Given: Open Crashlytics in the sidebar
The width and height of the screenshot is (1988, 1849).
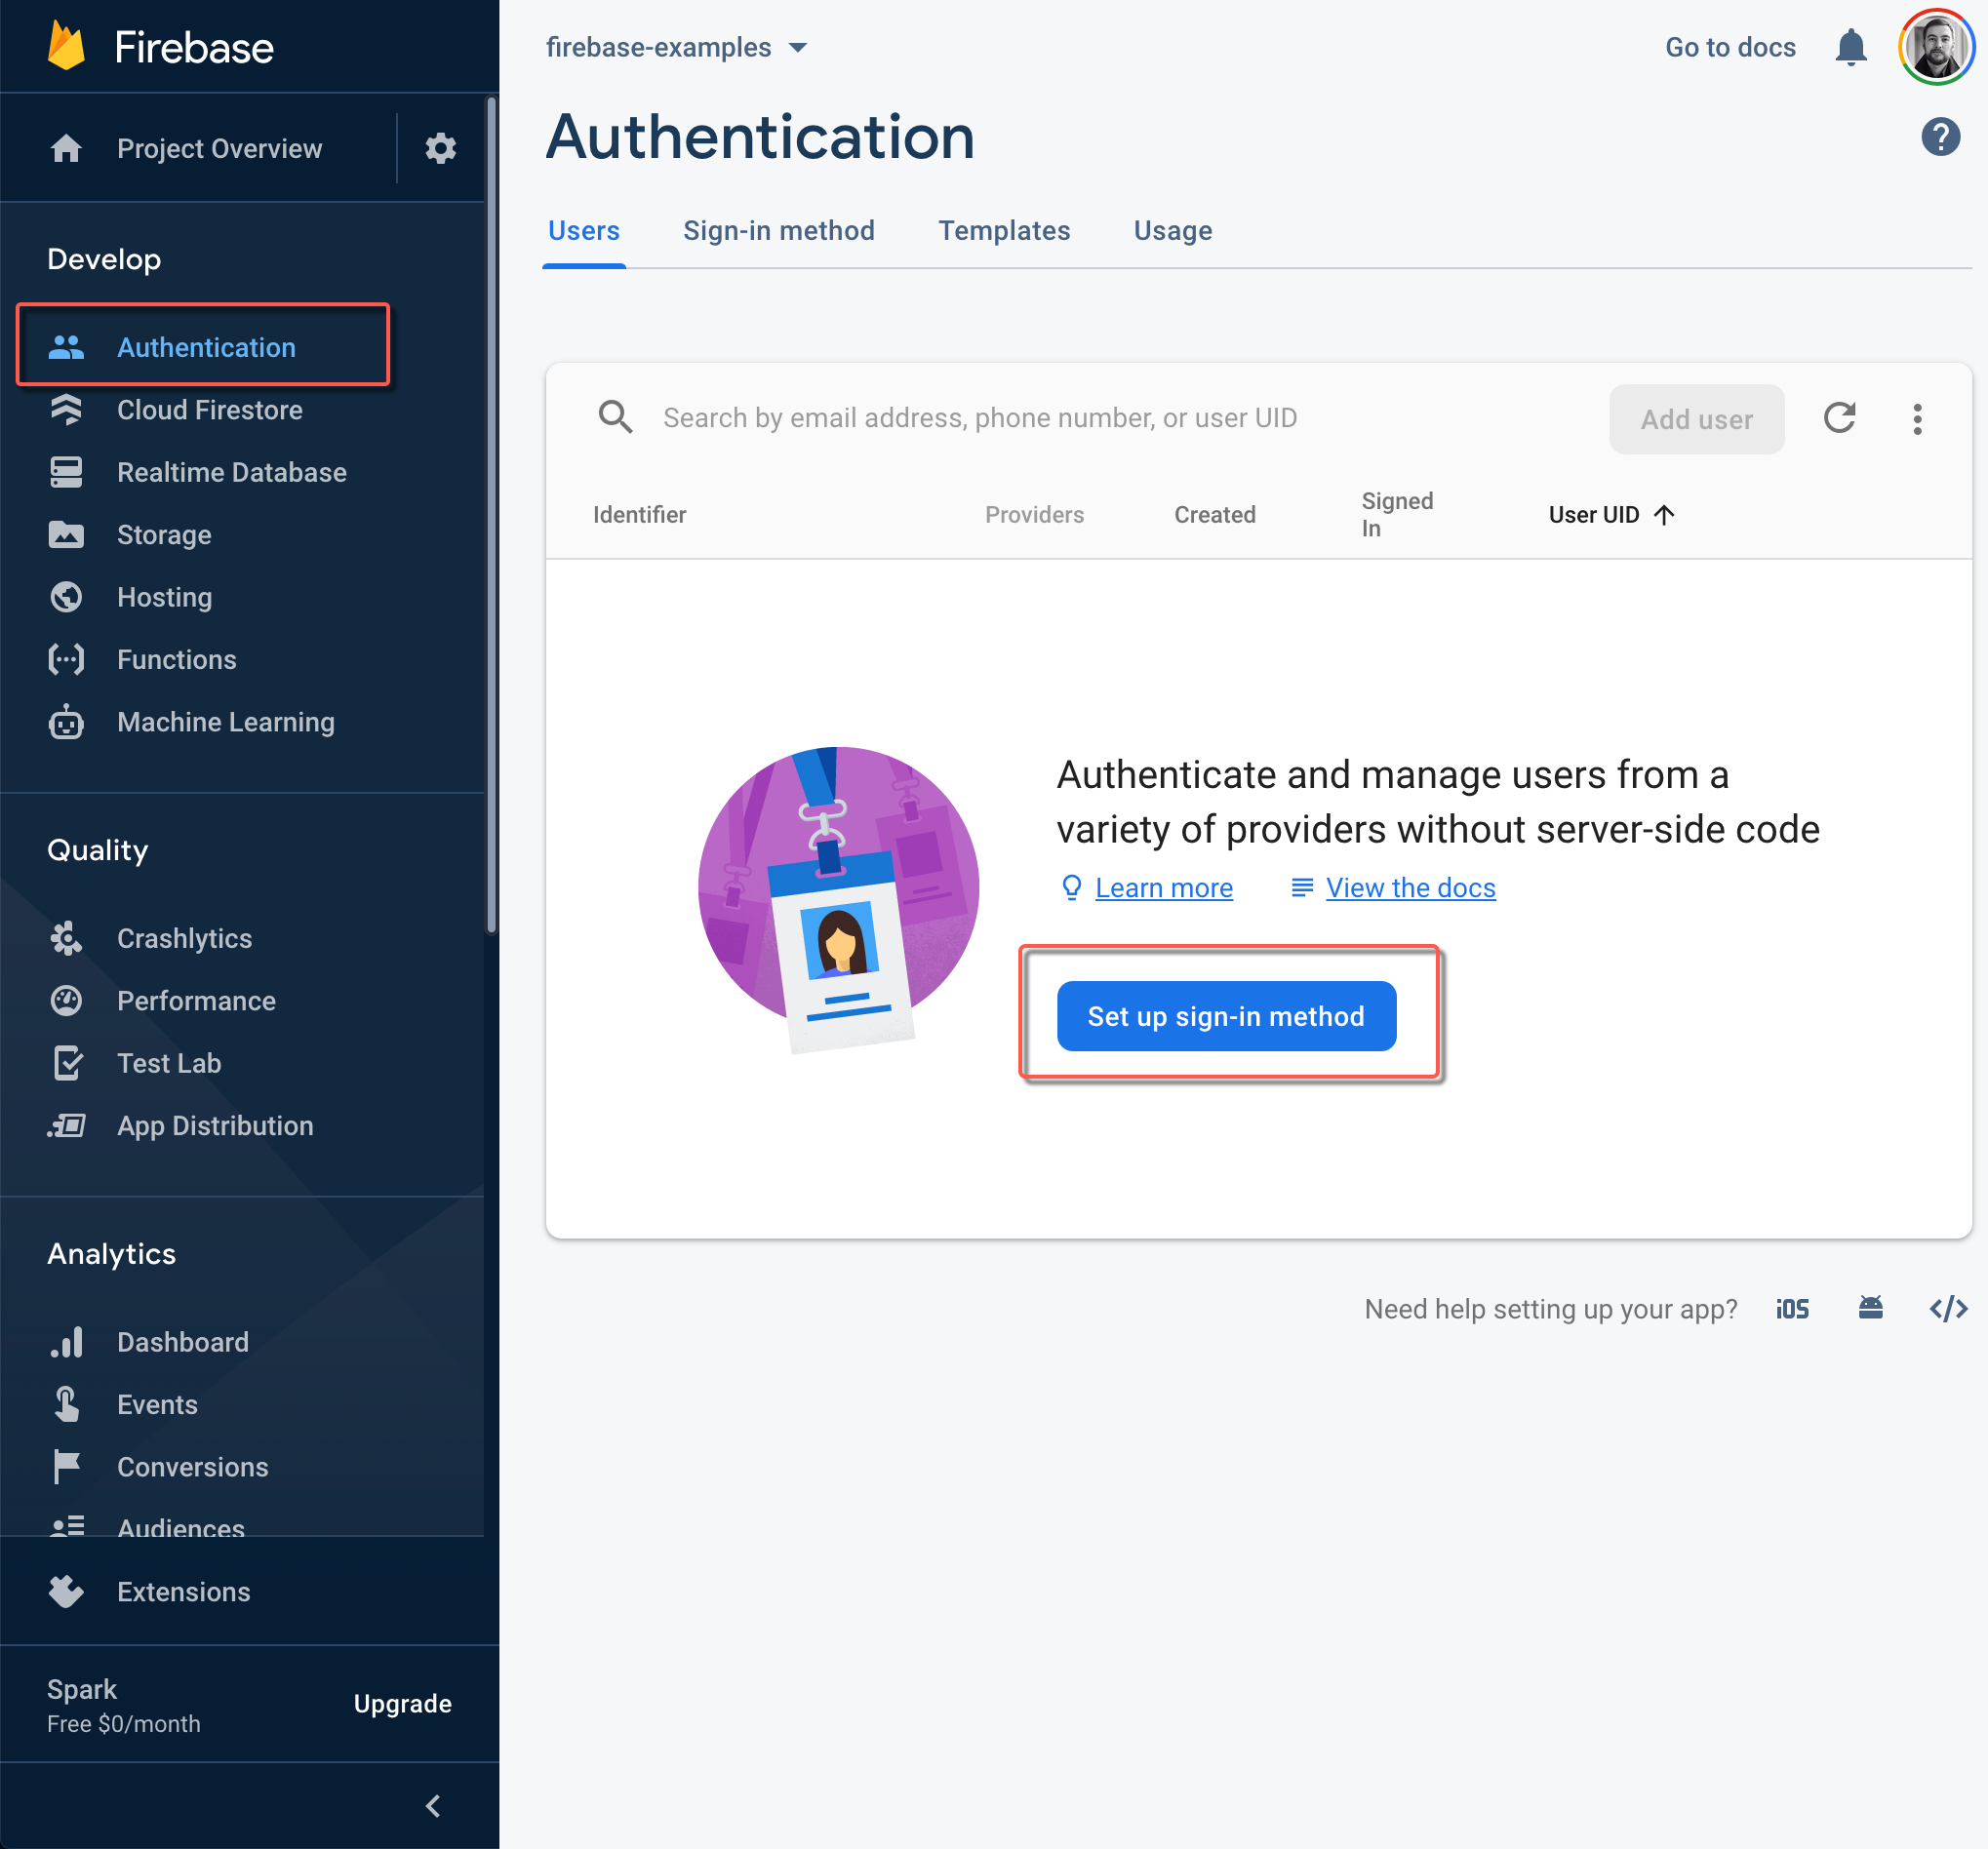Looking at the screenshot, I should 184,938.
